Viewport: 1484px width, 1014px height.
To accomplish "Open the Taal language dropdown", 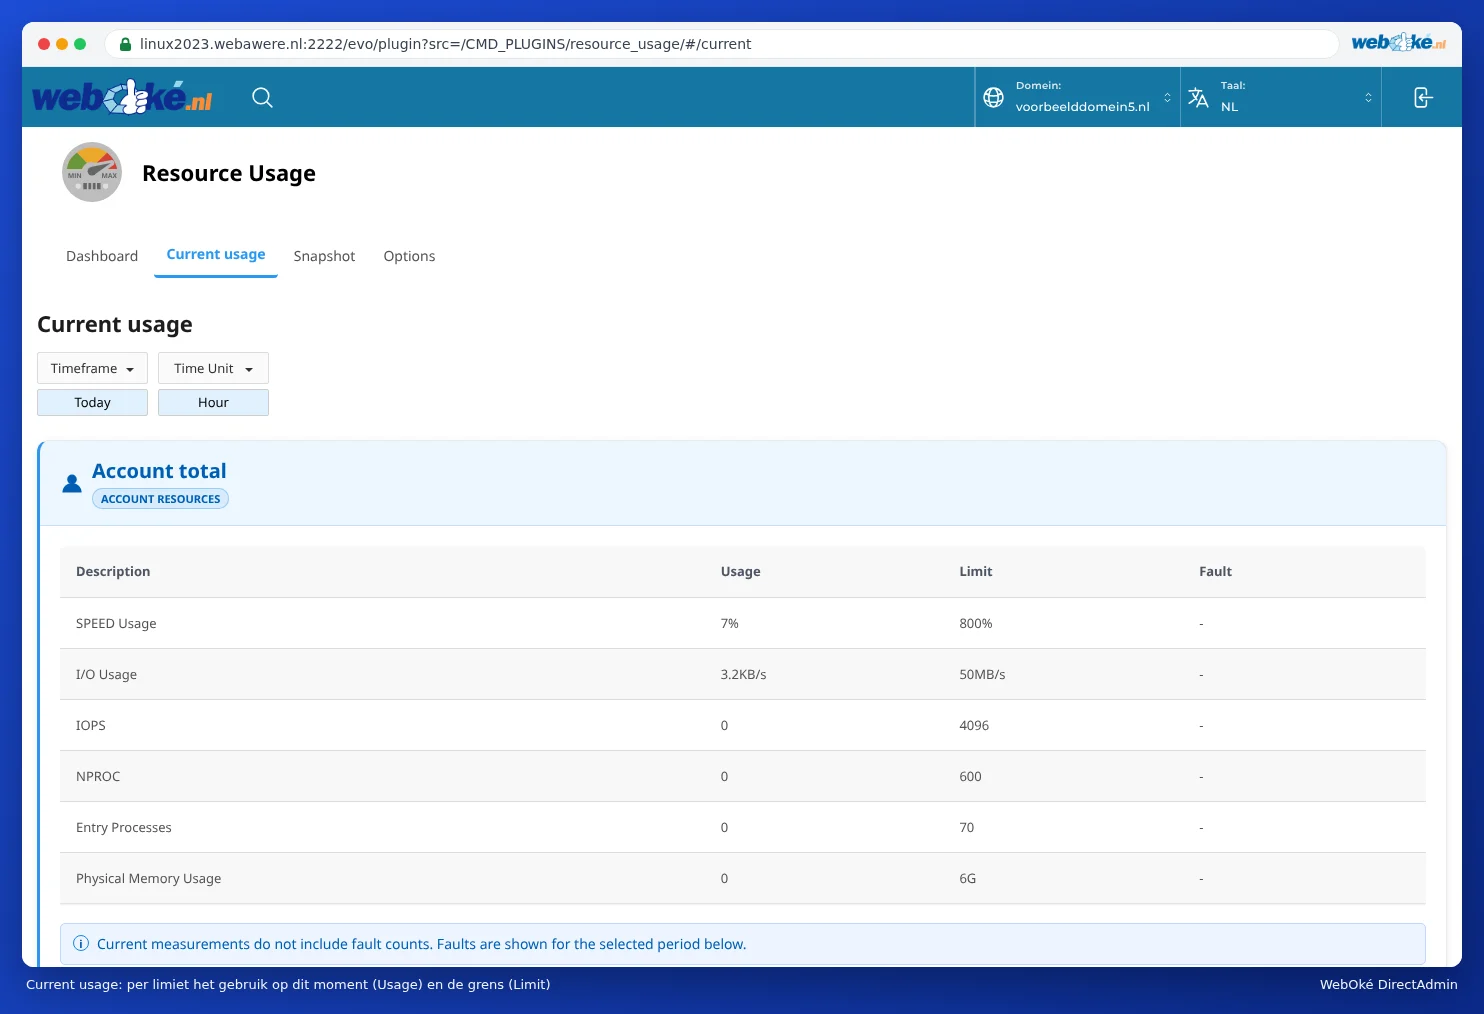I will [x=1281, y=97].
